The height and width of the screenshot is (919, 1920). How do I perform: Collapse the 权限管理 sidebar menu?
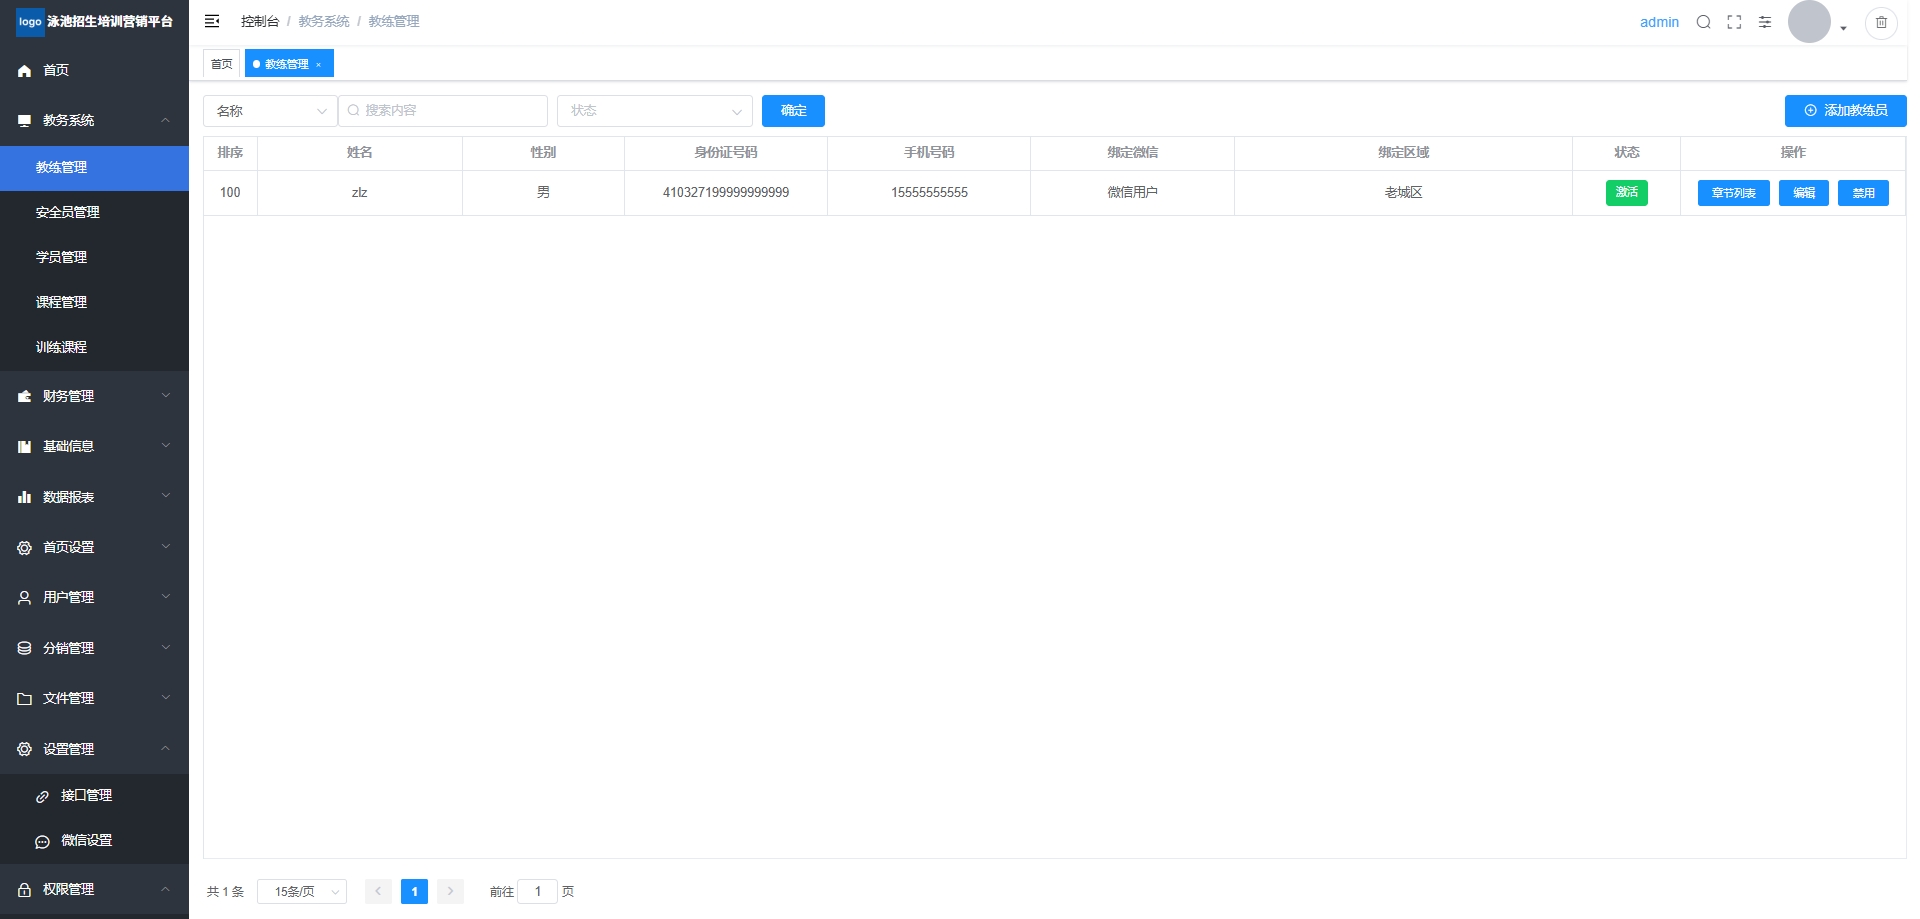coord(94,889)
